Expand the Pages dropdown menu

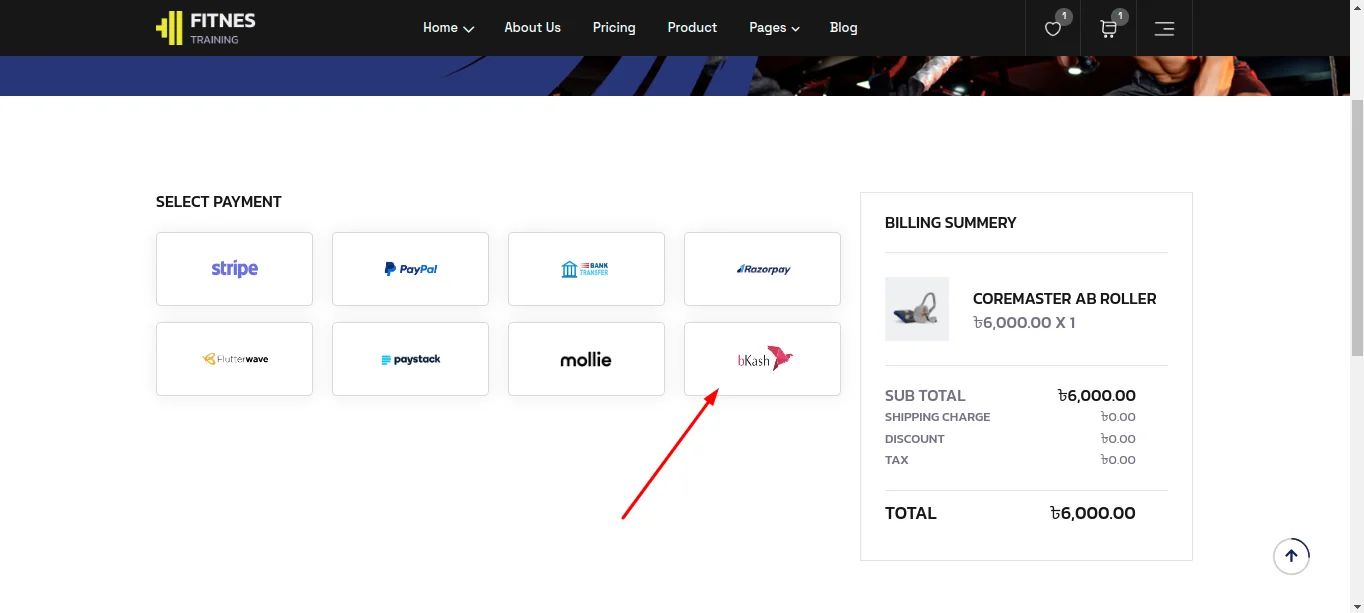point(774,28)
